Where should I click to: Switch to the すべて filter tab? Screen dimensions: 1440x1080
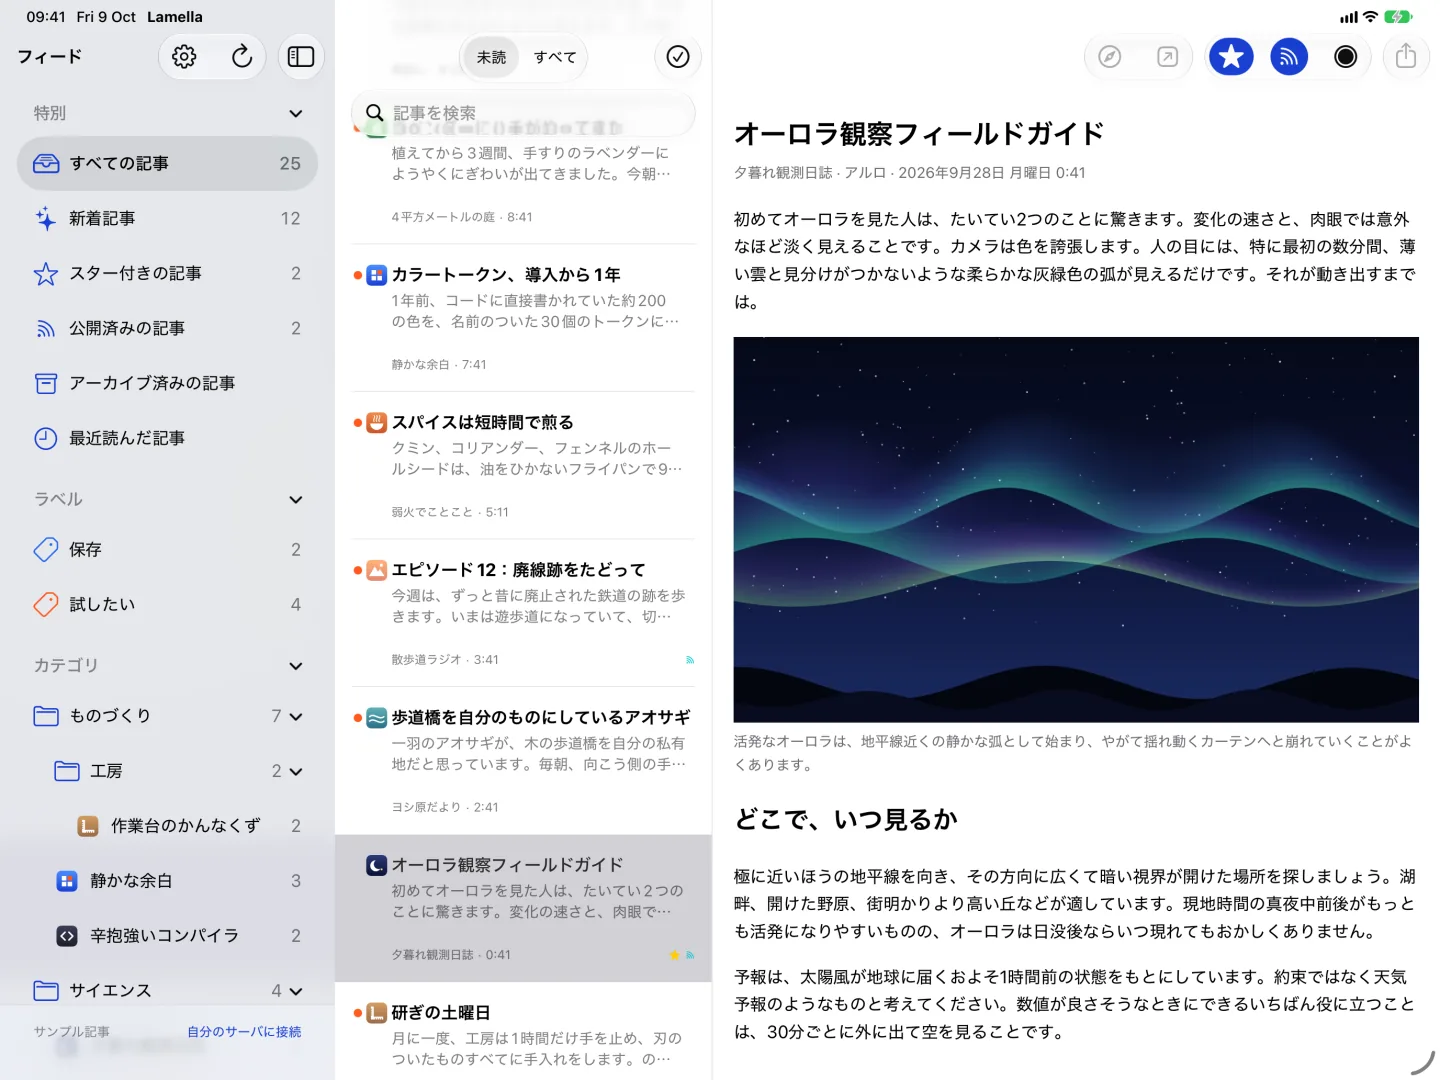tap(555, 57)
